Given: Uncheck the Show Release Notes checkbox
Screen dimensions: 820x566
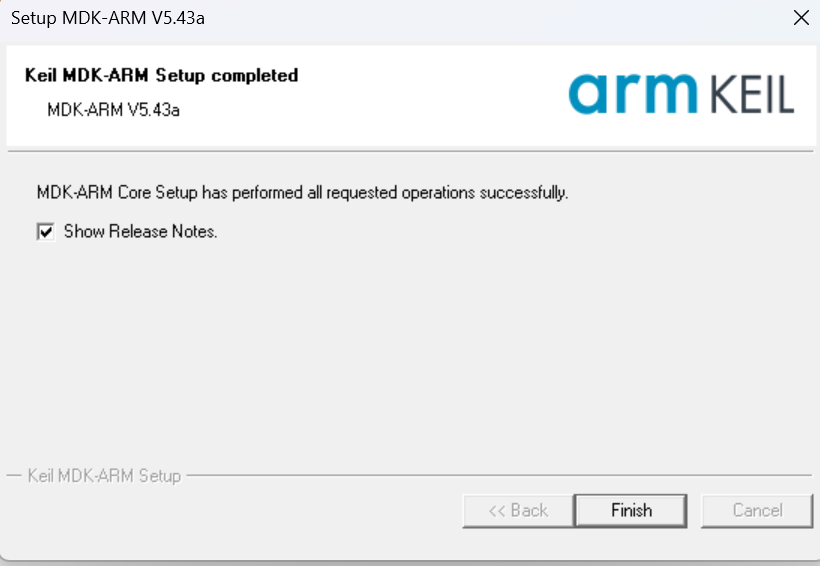Looking at the screenshot, I should 45,231.
